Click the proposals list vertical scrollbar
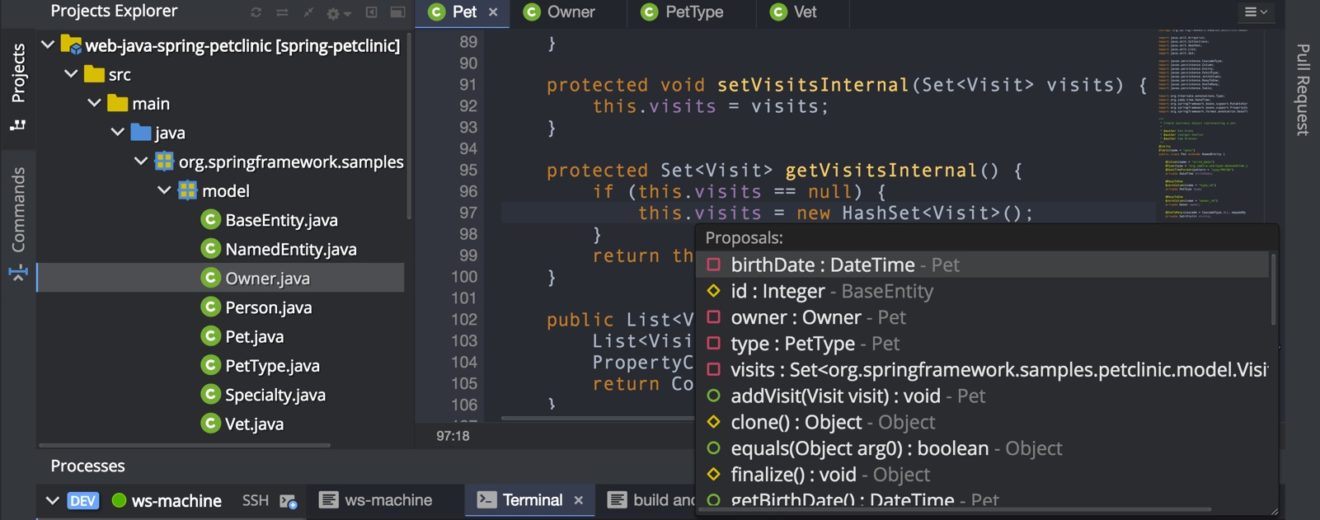The height and width of the screenshot is (520, 1320). [x=1272, y=290]
